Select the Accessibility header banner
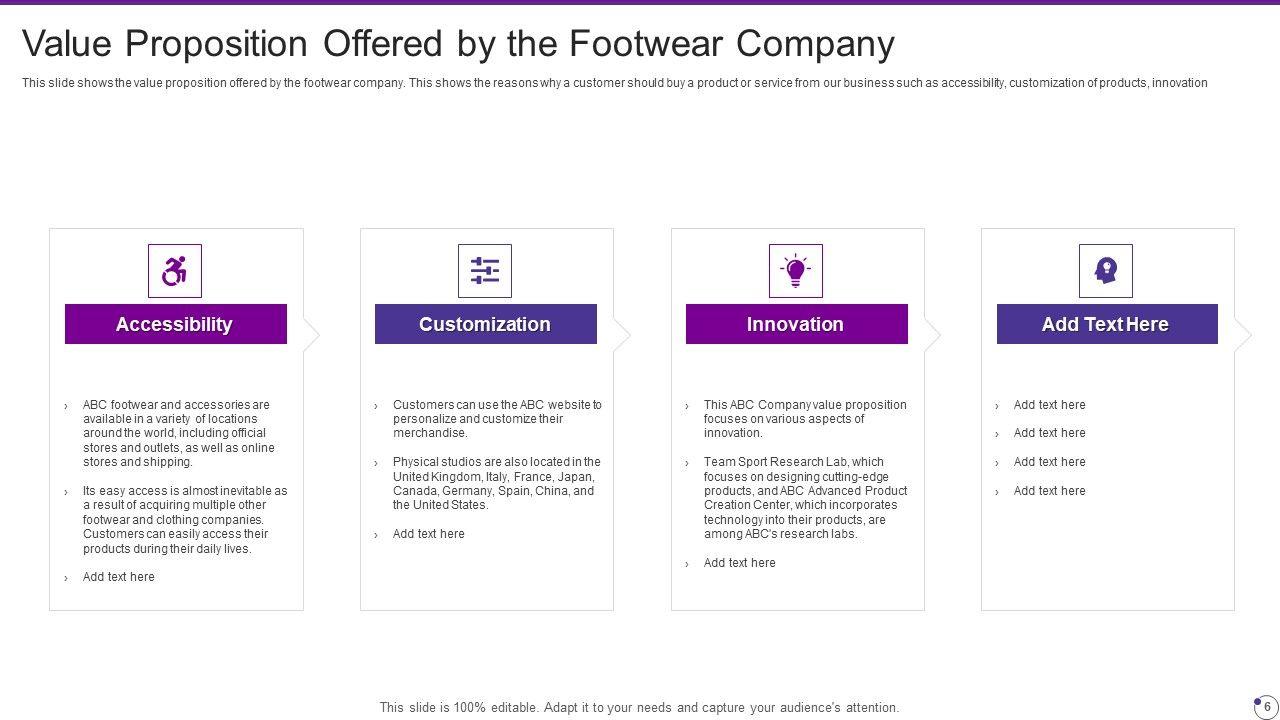 [175, 324]
